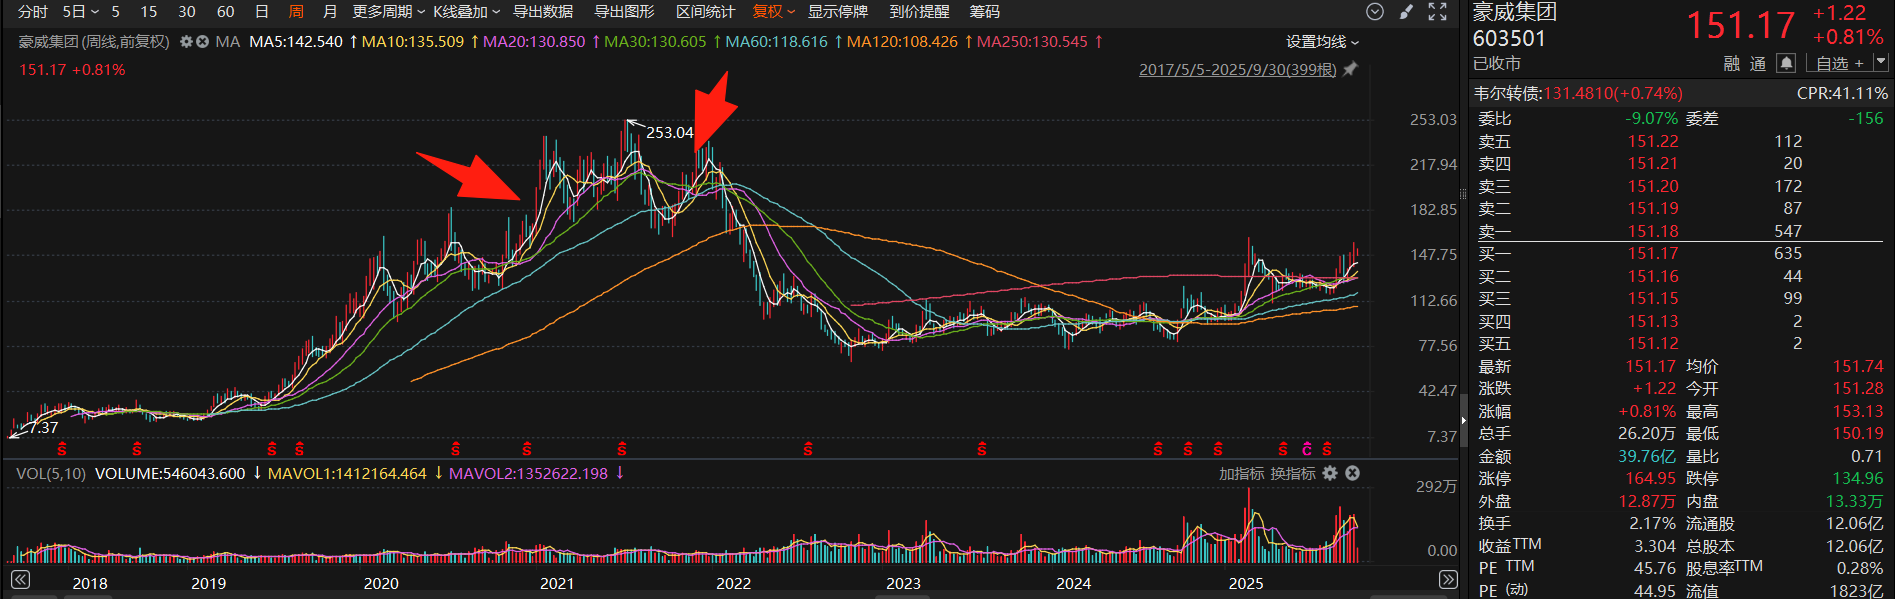Toggle 显示停牌 display suspension
Screen dimensions: 1895x599
click(x=838, y=12)
